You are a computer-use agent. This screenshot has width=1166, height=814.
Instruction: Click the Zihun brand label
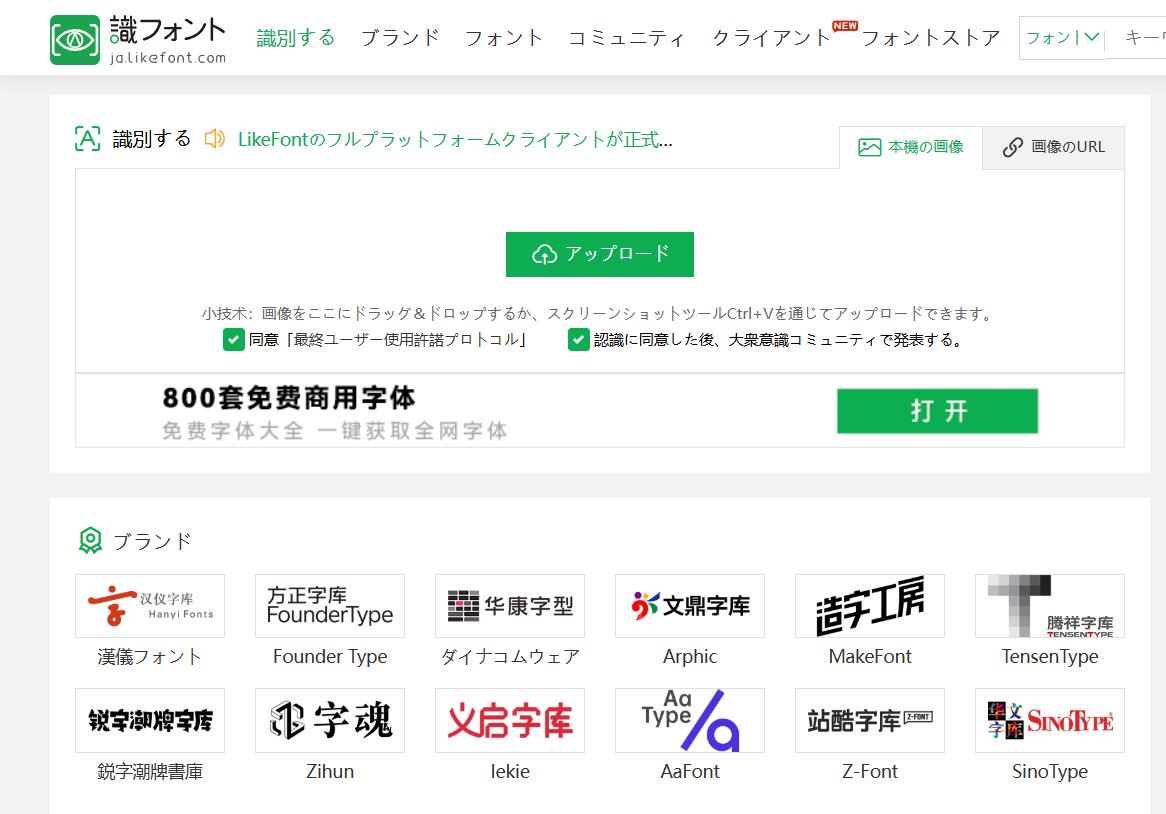330,772
